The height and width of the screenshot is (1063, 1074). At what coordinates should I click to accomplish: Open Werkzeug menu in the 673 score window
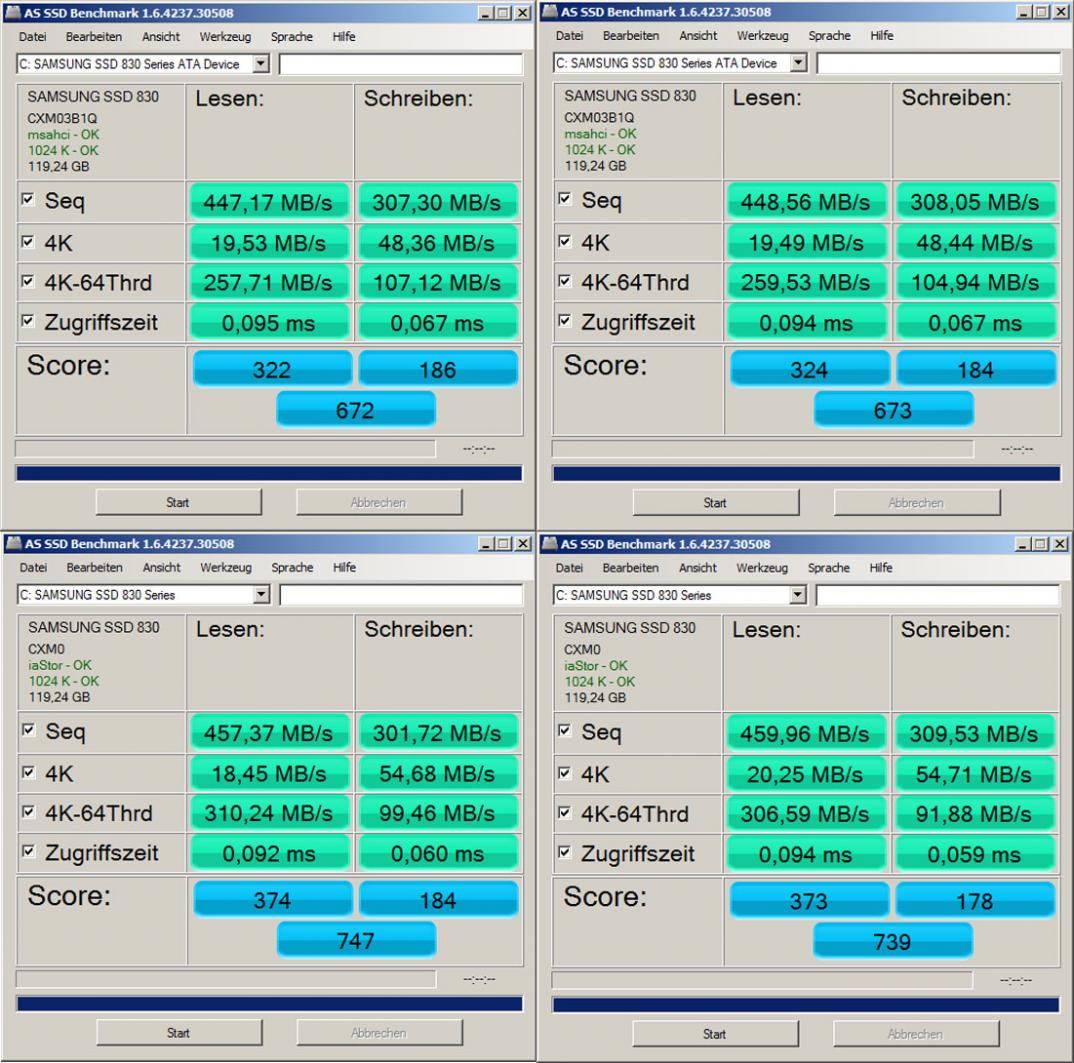763,36
